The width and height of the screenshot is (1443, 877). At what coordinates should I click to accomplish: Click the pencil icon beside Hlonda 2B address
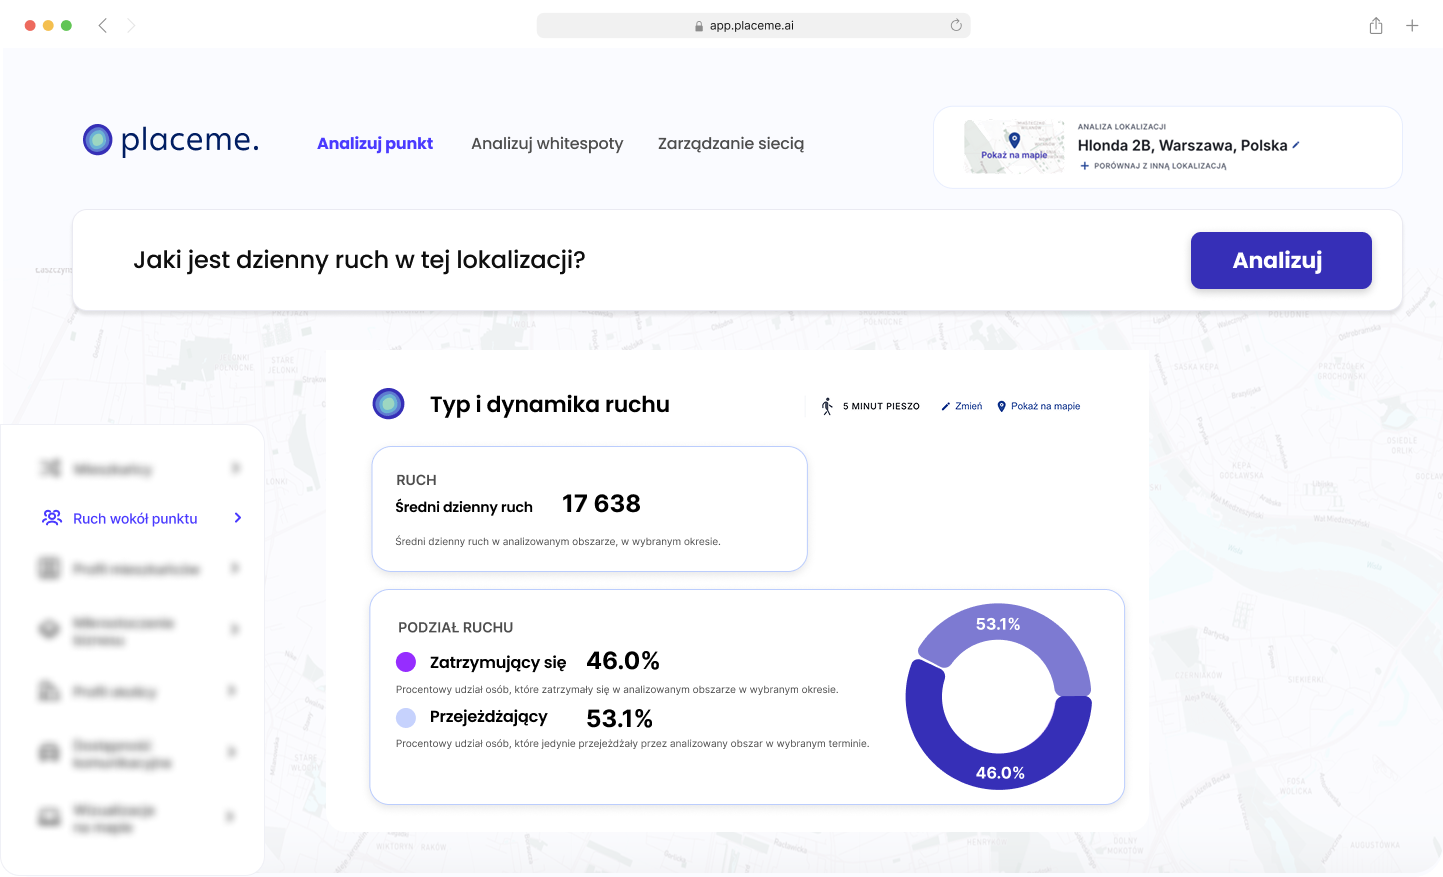click(x=1296, y=145)
